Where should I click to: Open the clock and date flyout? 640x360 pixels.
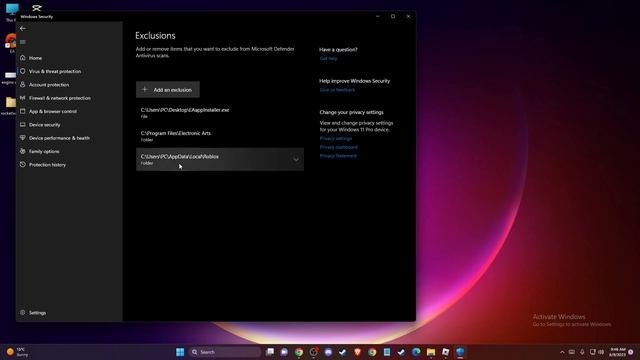coord(618,352)
